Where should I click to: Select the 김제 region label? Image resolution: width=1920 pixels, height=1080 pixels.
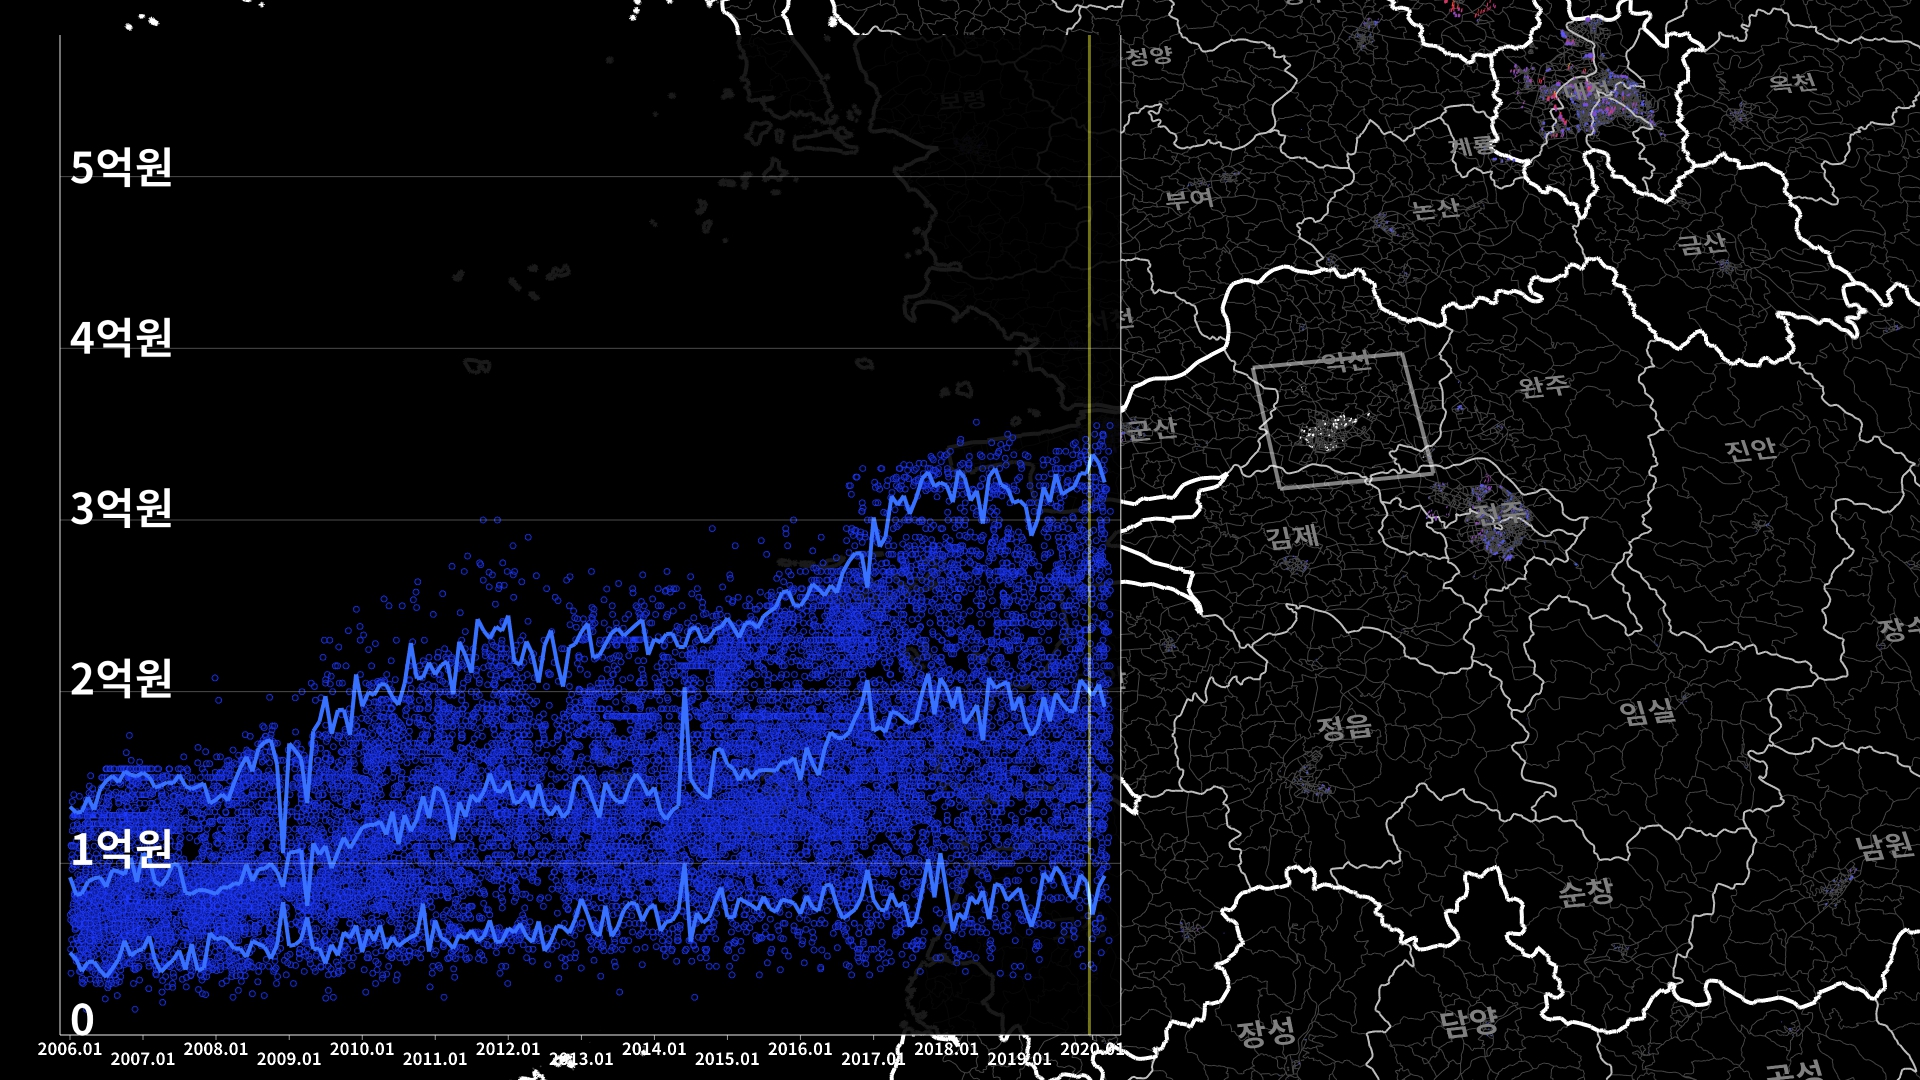tap(1292, 537)
